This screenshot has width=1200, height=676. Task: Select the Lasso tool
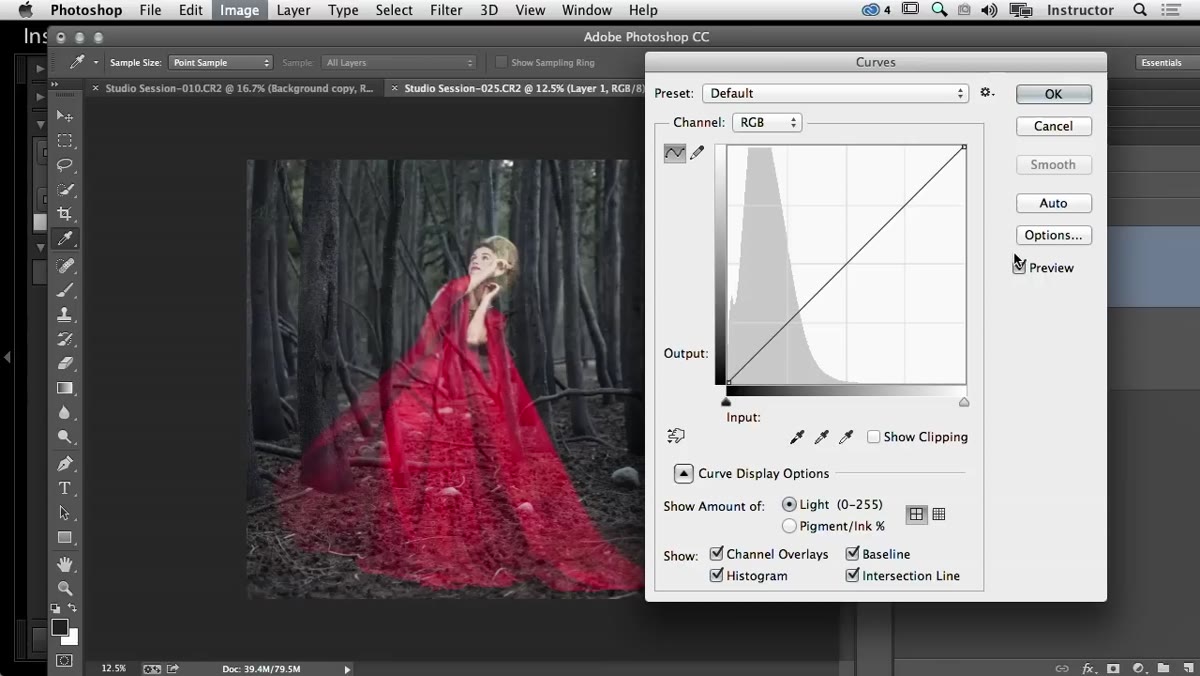coord(65,165)
